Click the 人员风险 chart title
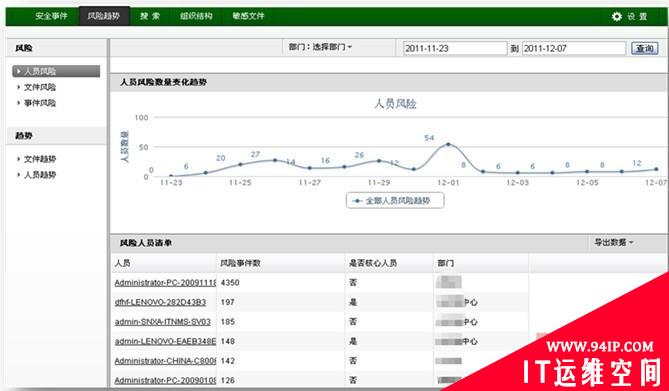The image size is (669, 391). [x=395, y=104]
